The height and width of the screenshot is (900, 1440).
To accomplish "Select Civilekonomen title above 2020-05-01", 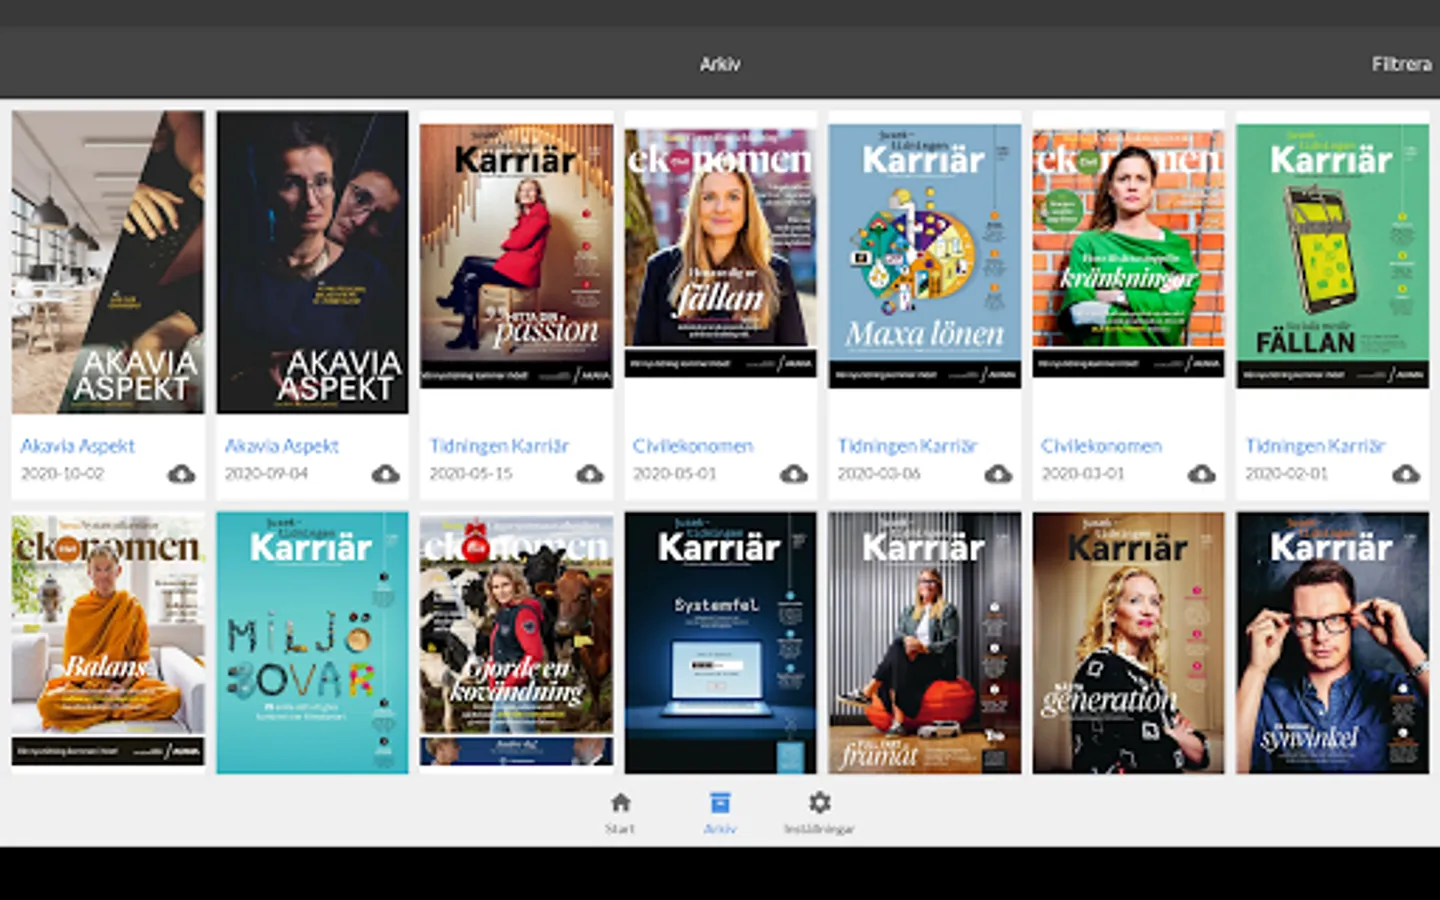I will [x=693, y=446].
